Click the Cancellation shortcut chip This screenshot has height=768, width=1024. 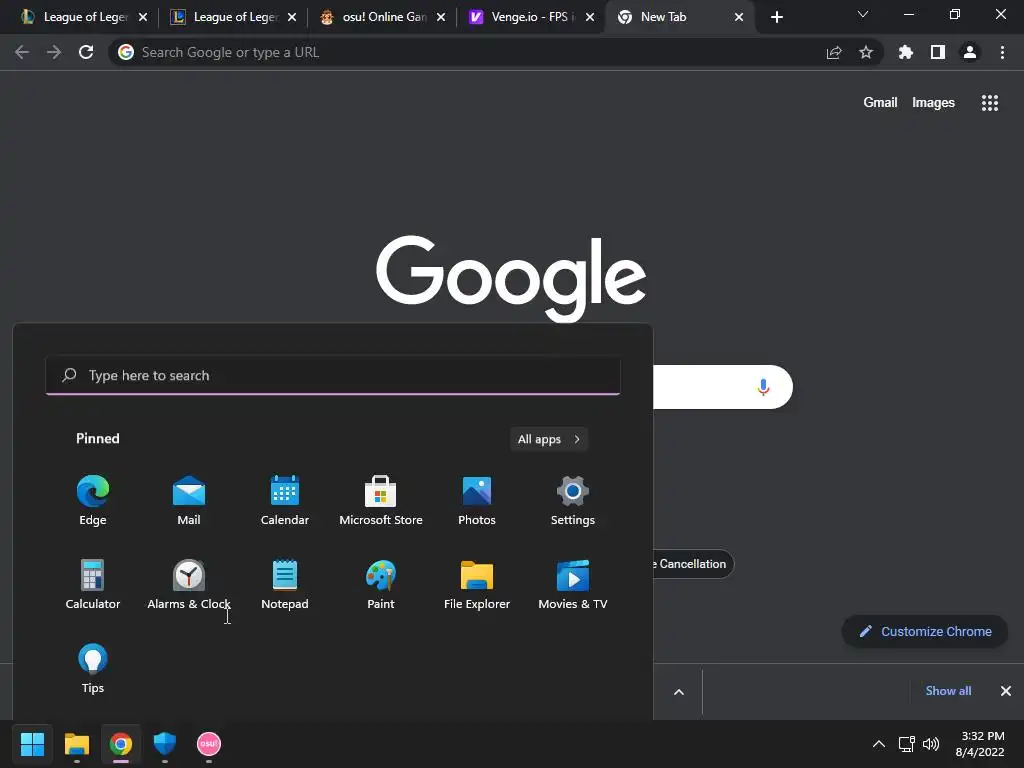click(694, 564)
